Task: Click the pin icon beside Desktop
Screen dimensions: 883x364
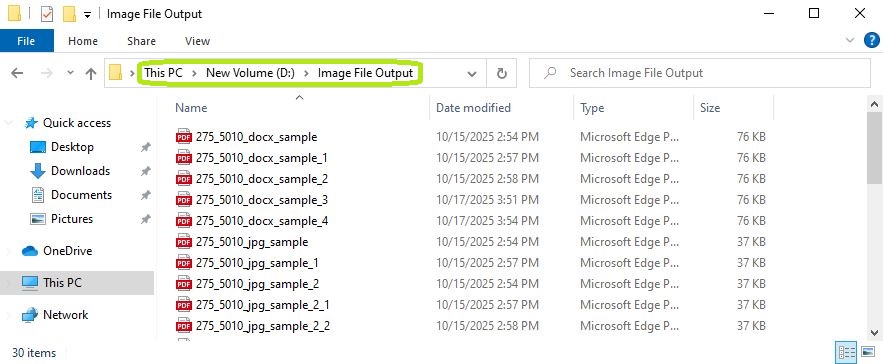Action: (x=145, y=148)
